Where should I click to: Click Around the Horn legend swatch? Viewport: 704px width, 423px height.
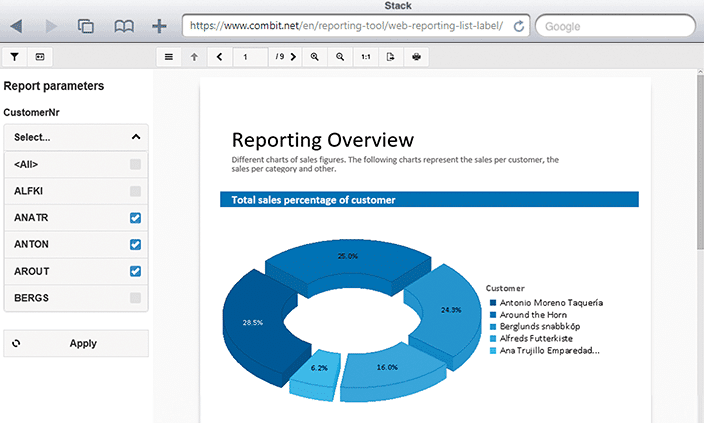click(x=493, y=315)
